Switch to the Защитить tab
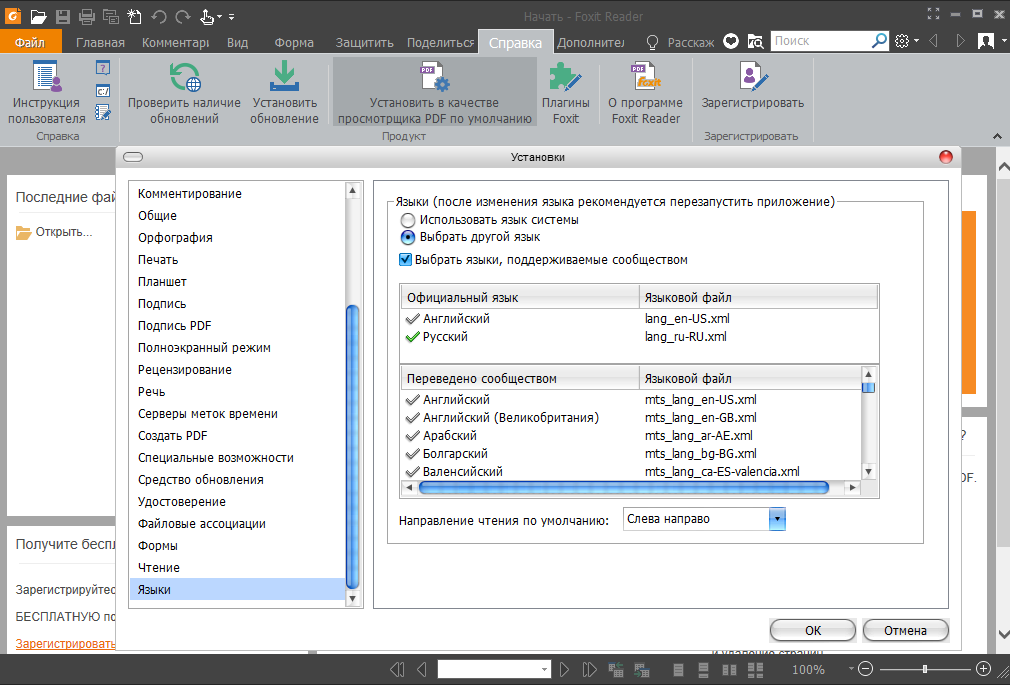The height and width of the screenshot is (685, 1010). (x=364, y=43)
